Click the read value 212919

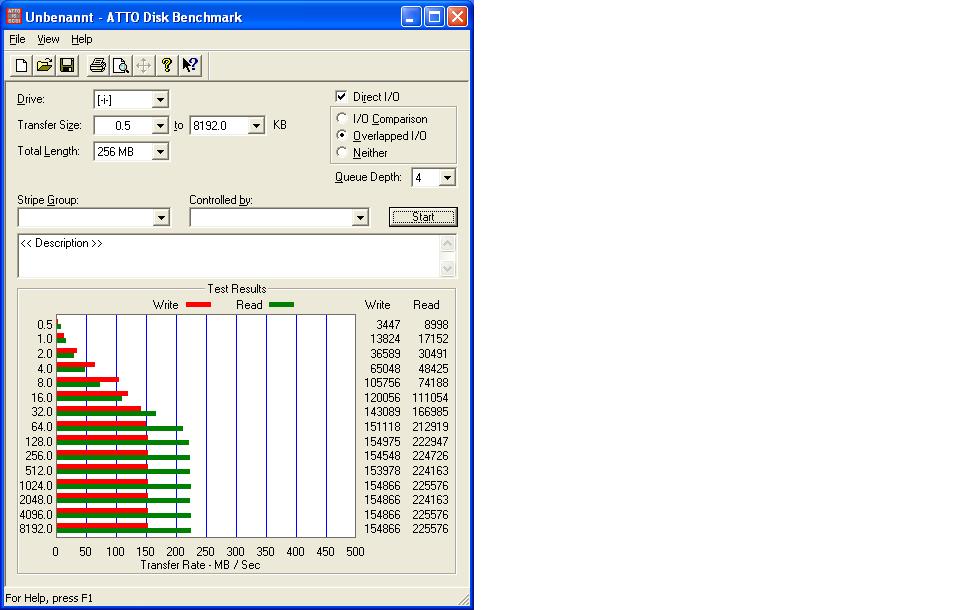(430, 426)
